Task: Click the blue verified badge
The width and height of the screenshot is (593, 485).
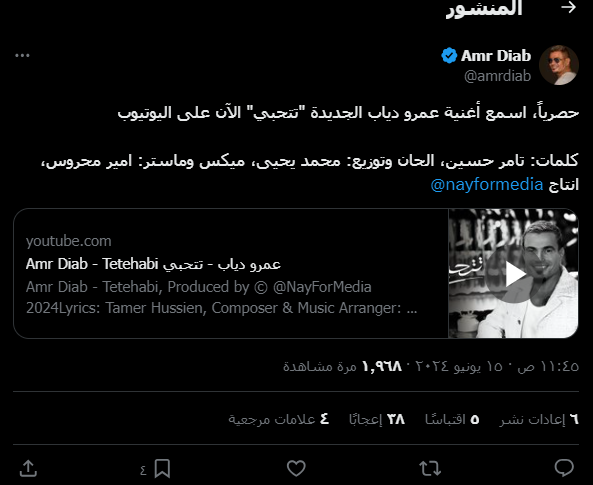Action: point(449,56)
